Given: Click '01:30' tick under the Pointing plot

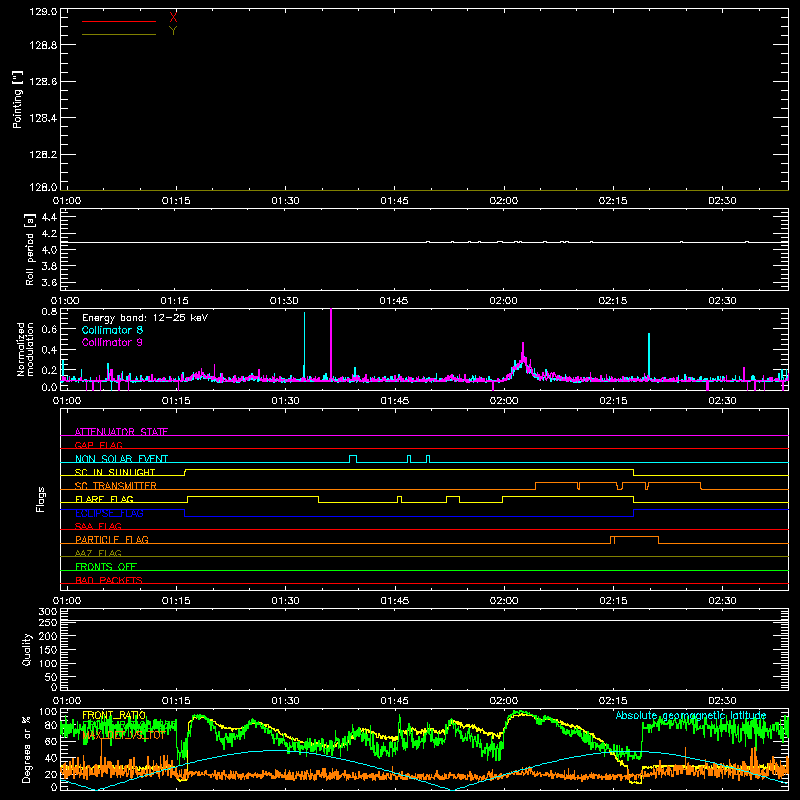Looking at the screenshot, I should 285,201.
